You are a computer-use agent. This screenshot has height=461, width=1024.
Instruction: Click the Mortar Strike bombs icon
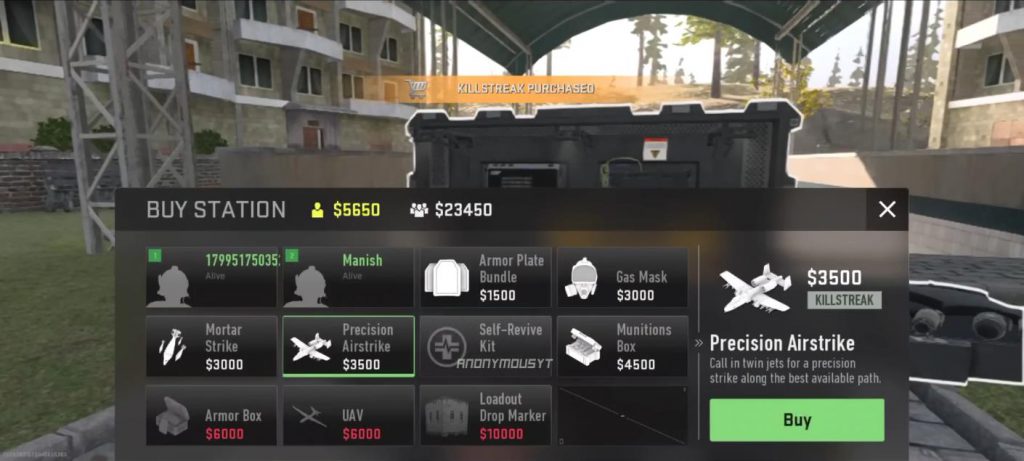(x=172, y=347)
